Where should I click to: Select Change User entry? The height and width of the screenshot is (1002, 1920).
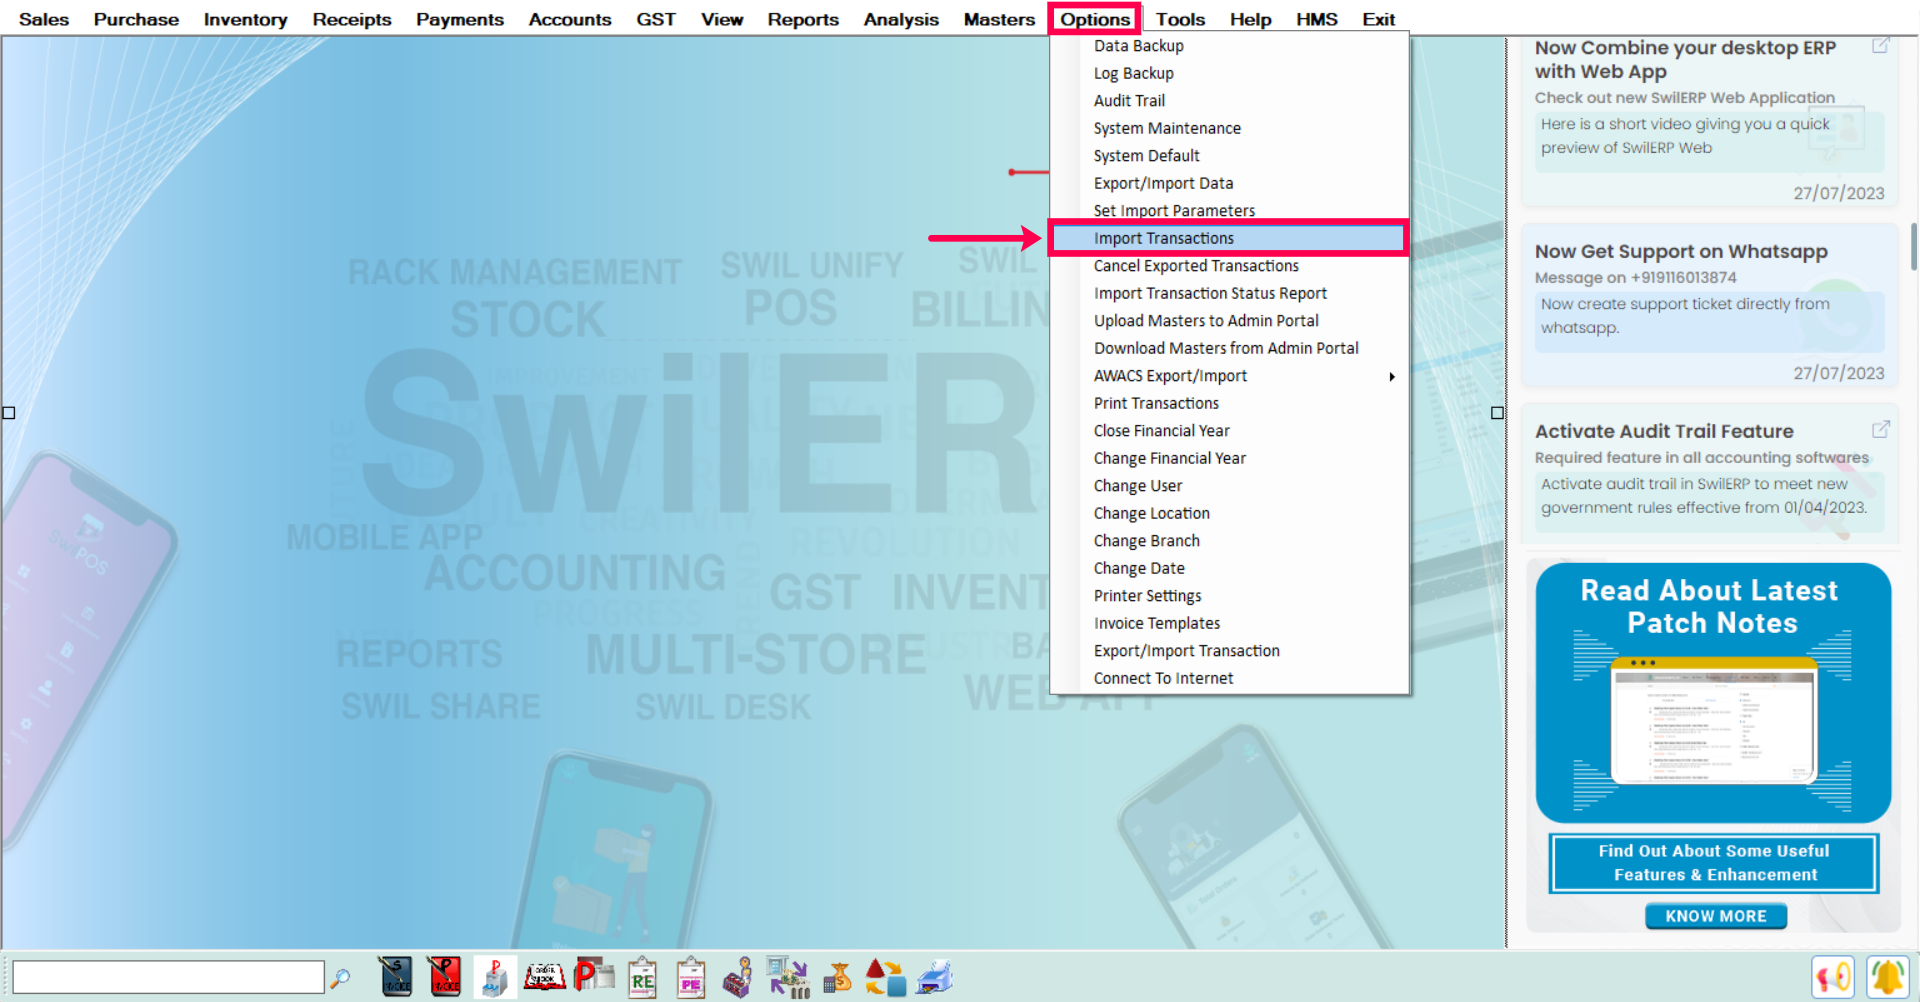(1229, 486)
